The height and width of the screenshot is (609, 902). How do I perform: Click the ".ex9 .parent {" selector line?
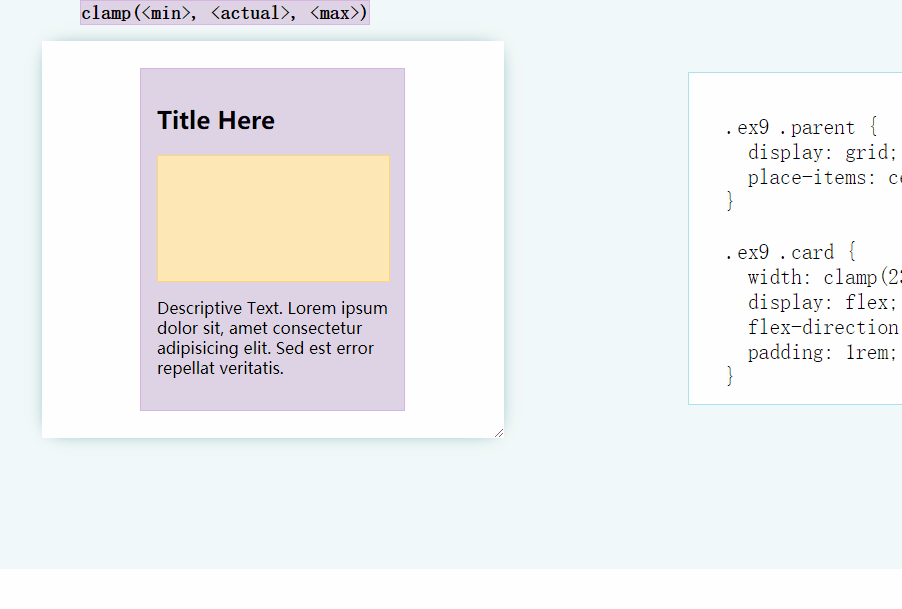[801, 128]
